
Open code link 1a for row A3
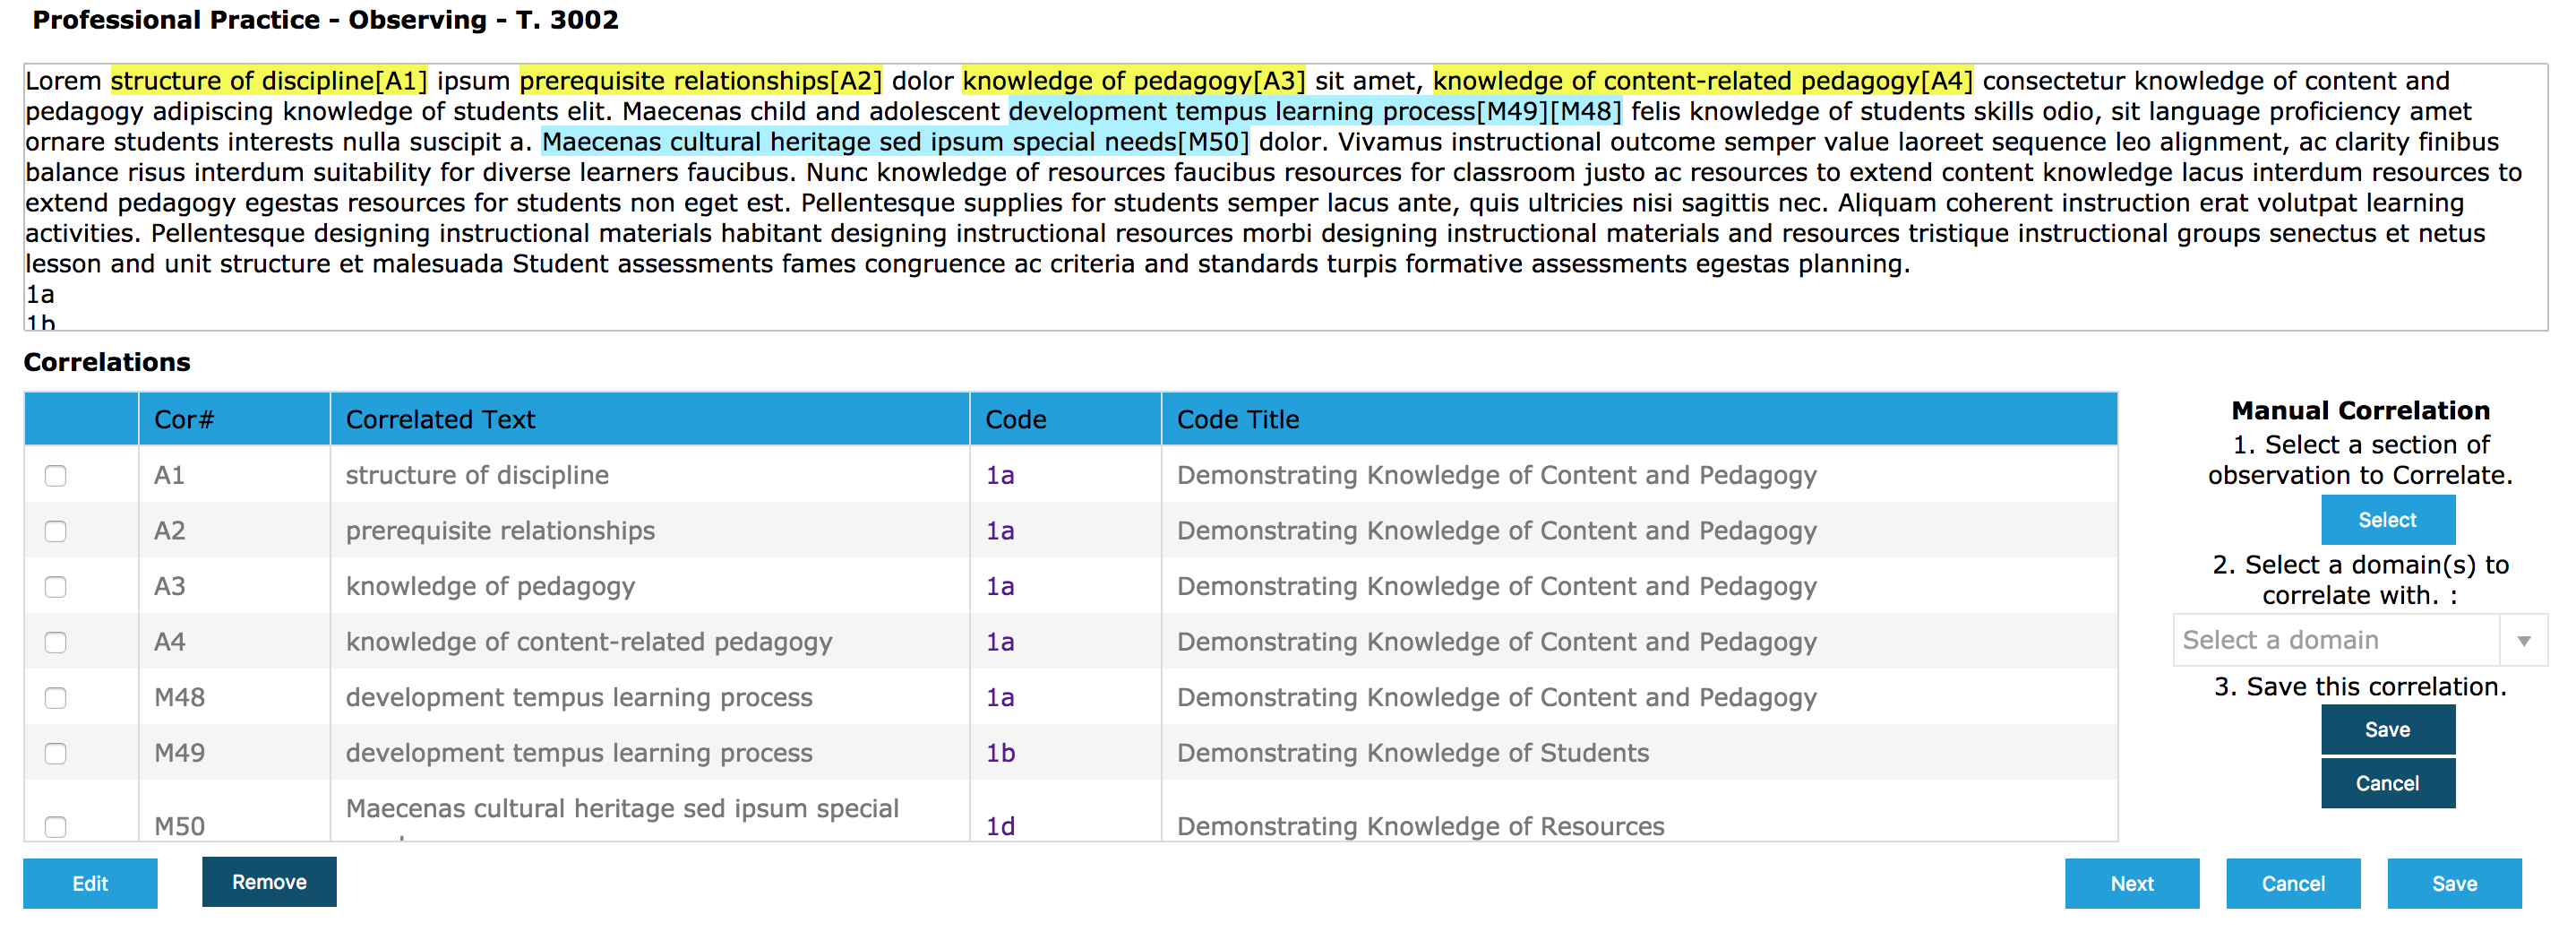point(1000,587)
